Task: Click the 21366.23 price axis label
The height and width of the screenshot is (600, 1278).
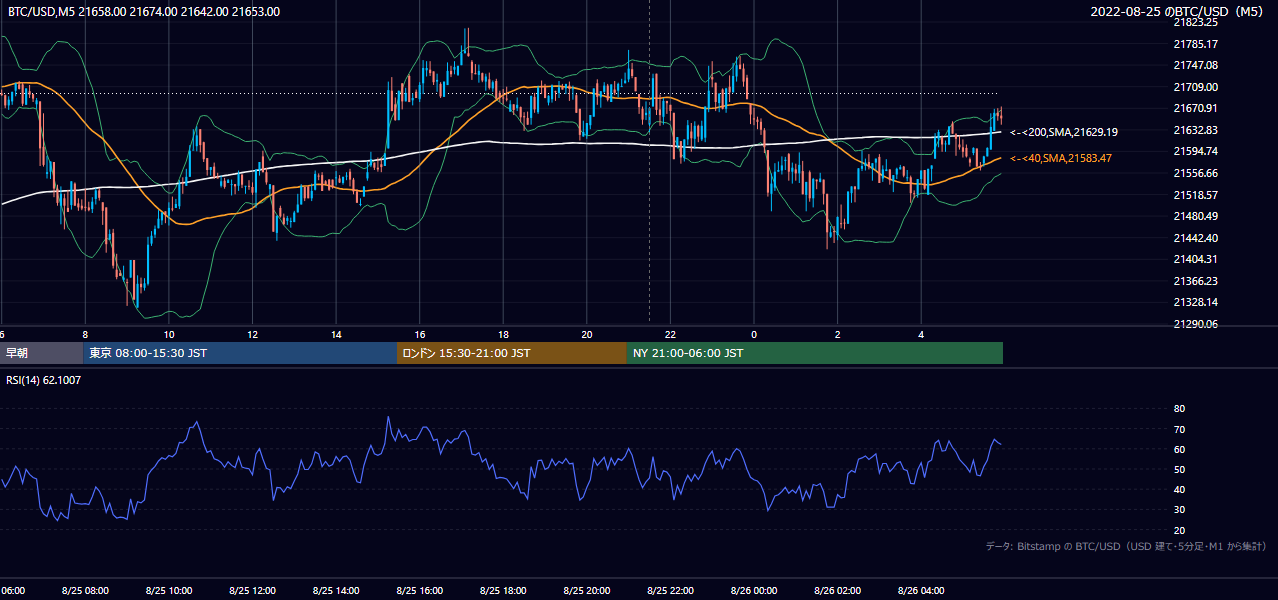Action: [x=1195, y=281]
